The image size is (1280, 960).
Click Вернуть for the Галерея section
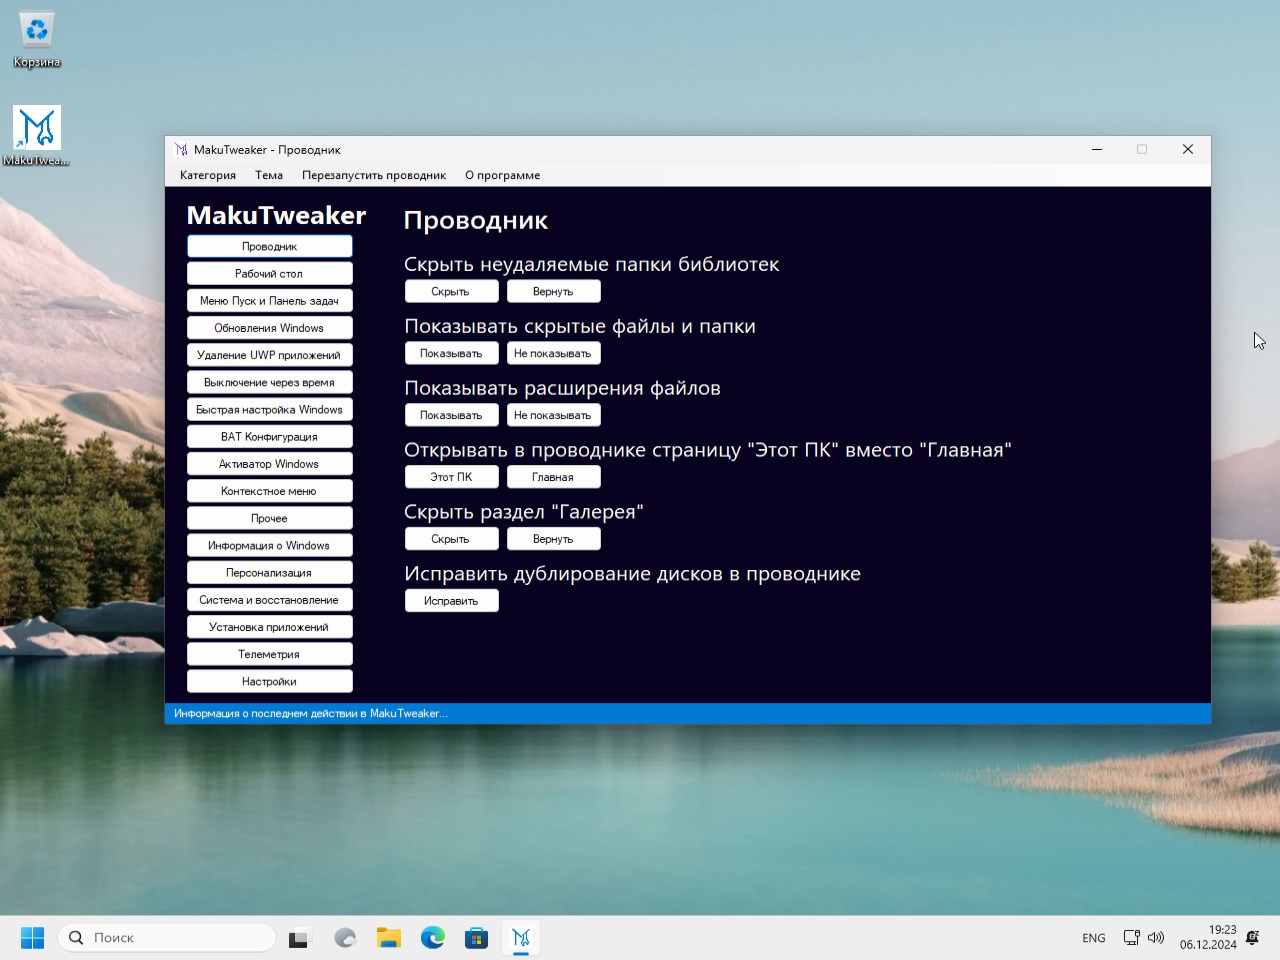point(553,539)
